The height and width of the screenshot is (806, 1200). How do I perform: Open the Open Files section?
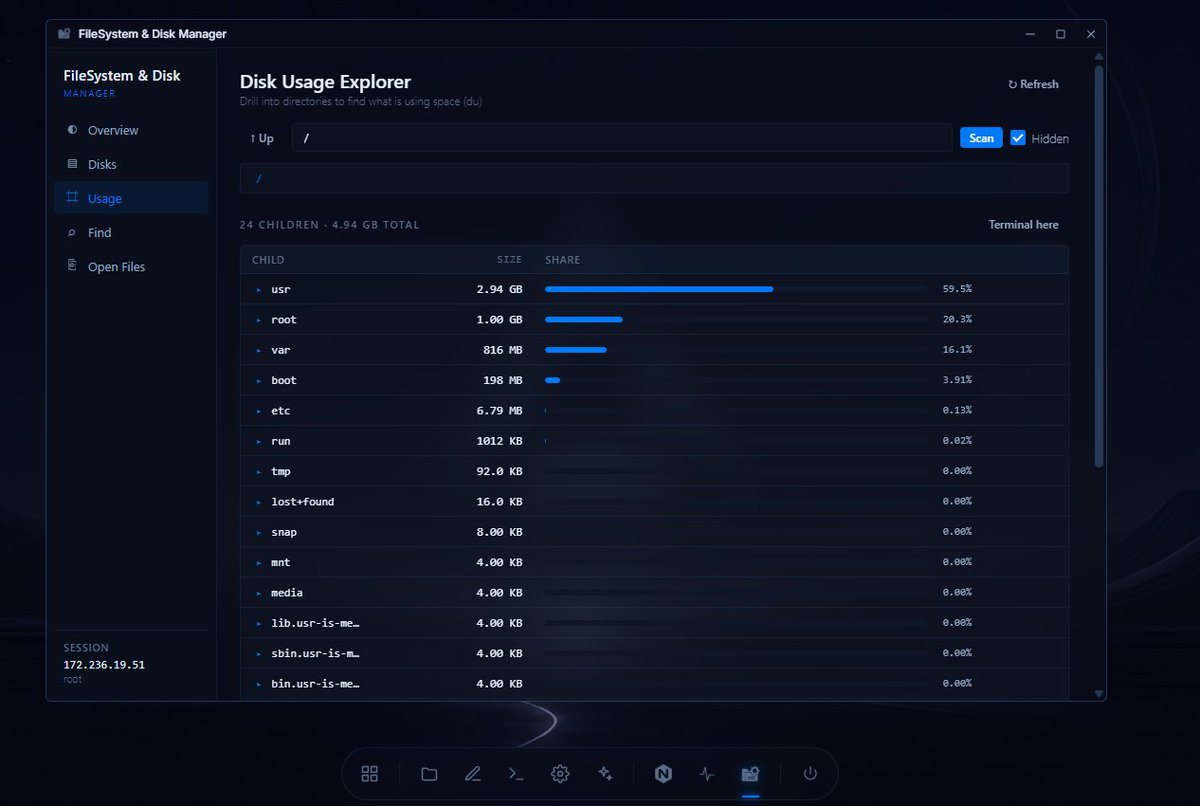pos(131,266)
